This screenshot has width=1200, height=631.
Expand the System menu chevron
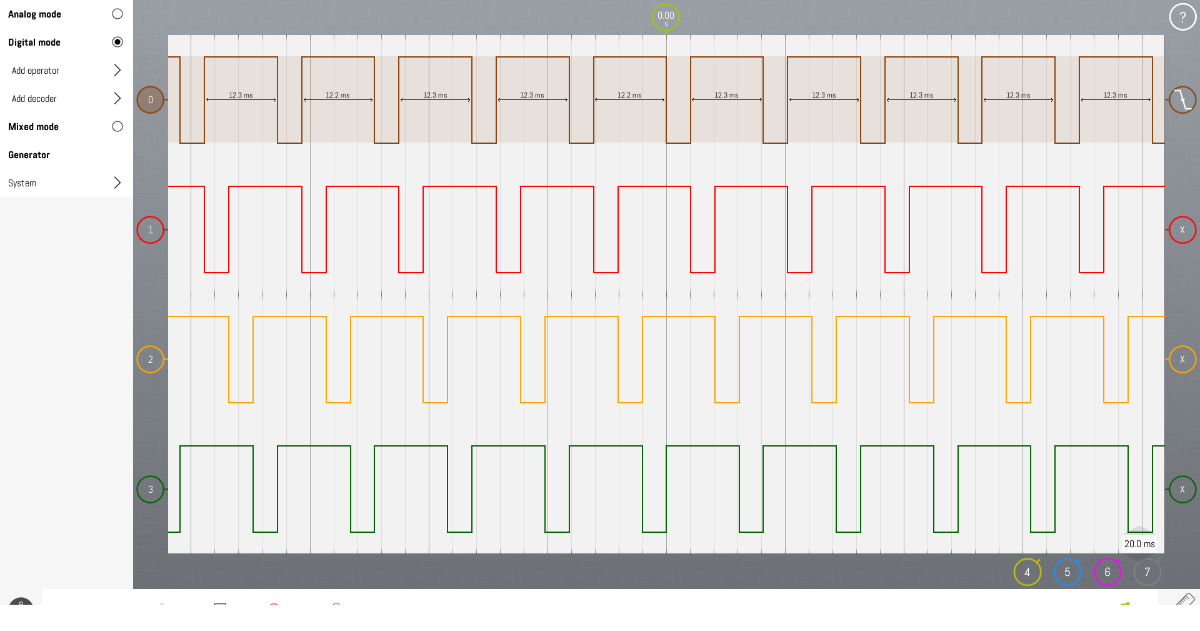117,183
